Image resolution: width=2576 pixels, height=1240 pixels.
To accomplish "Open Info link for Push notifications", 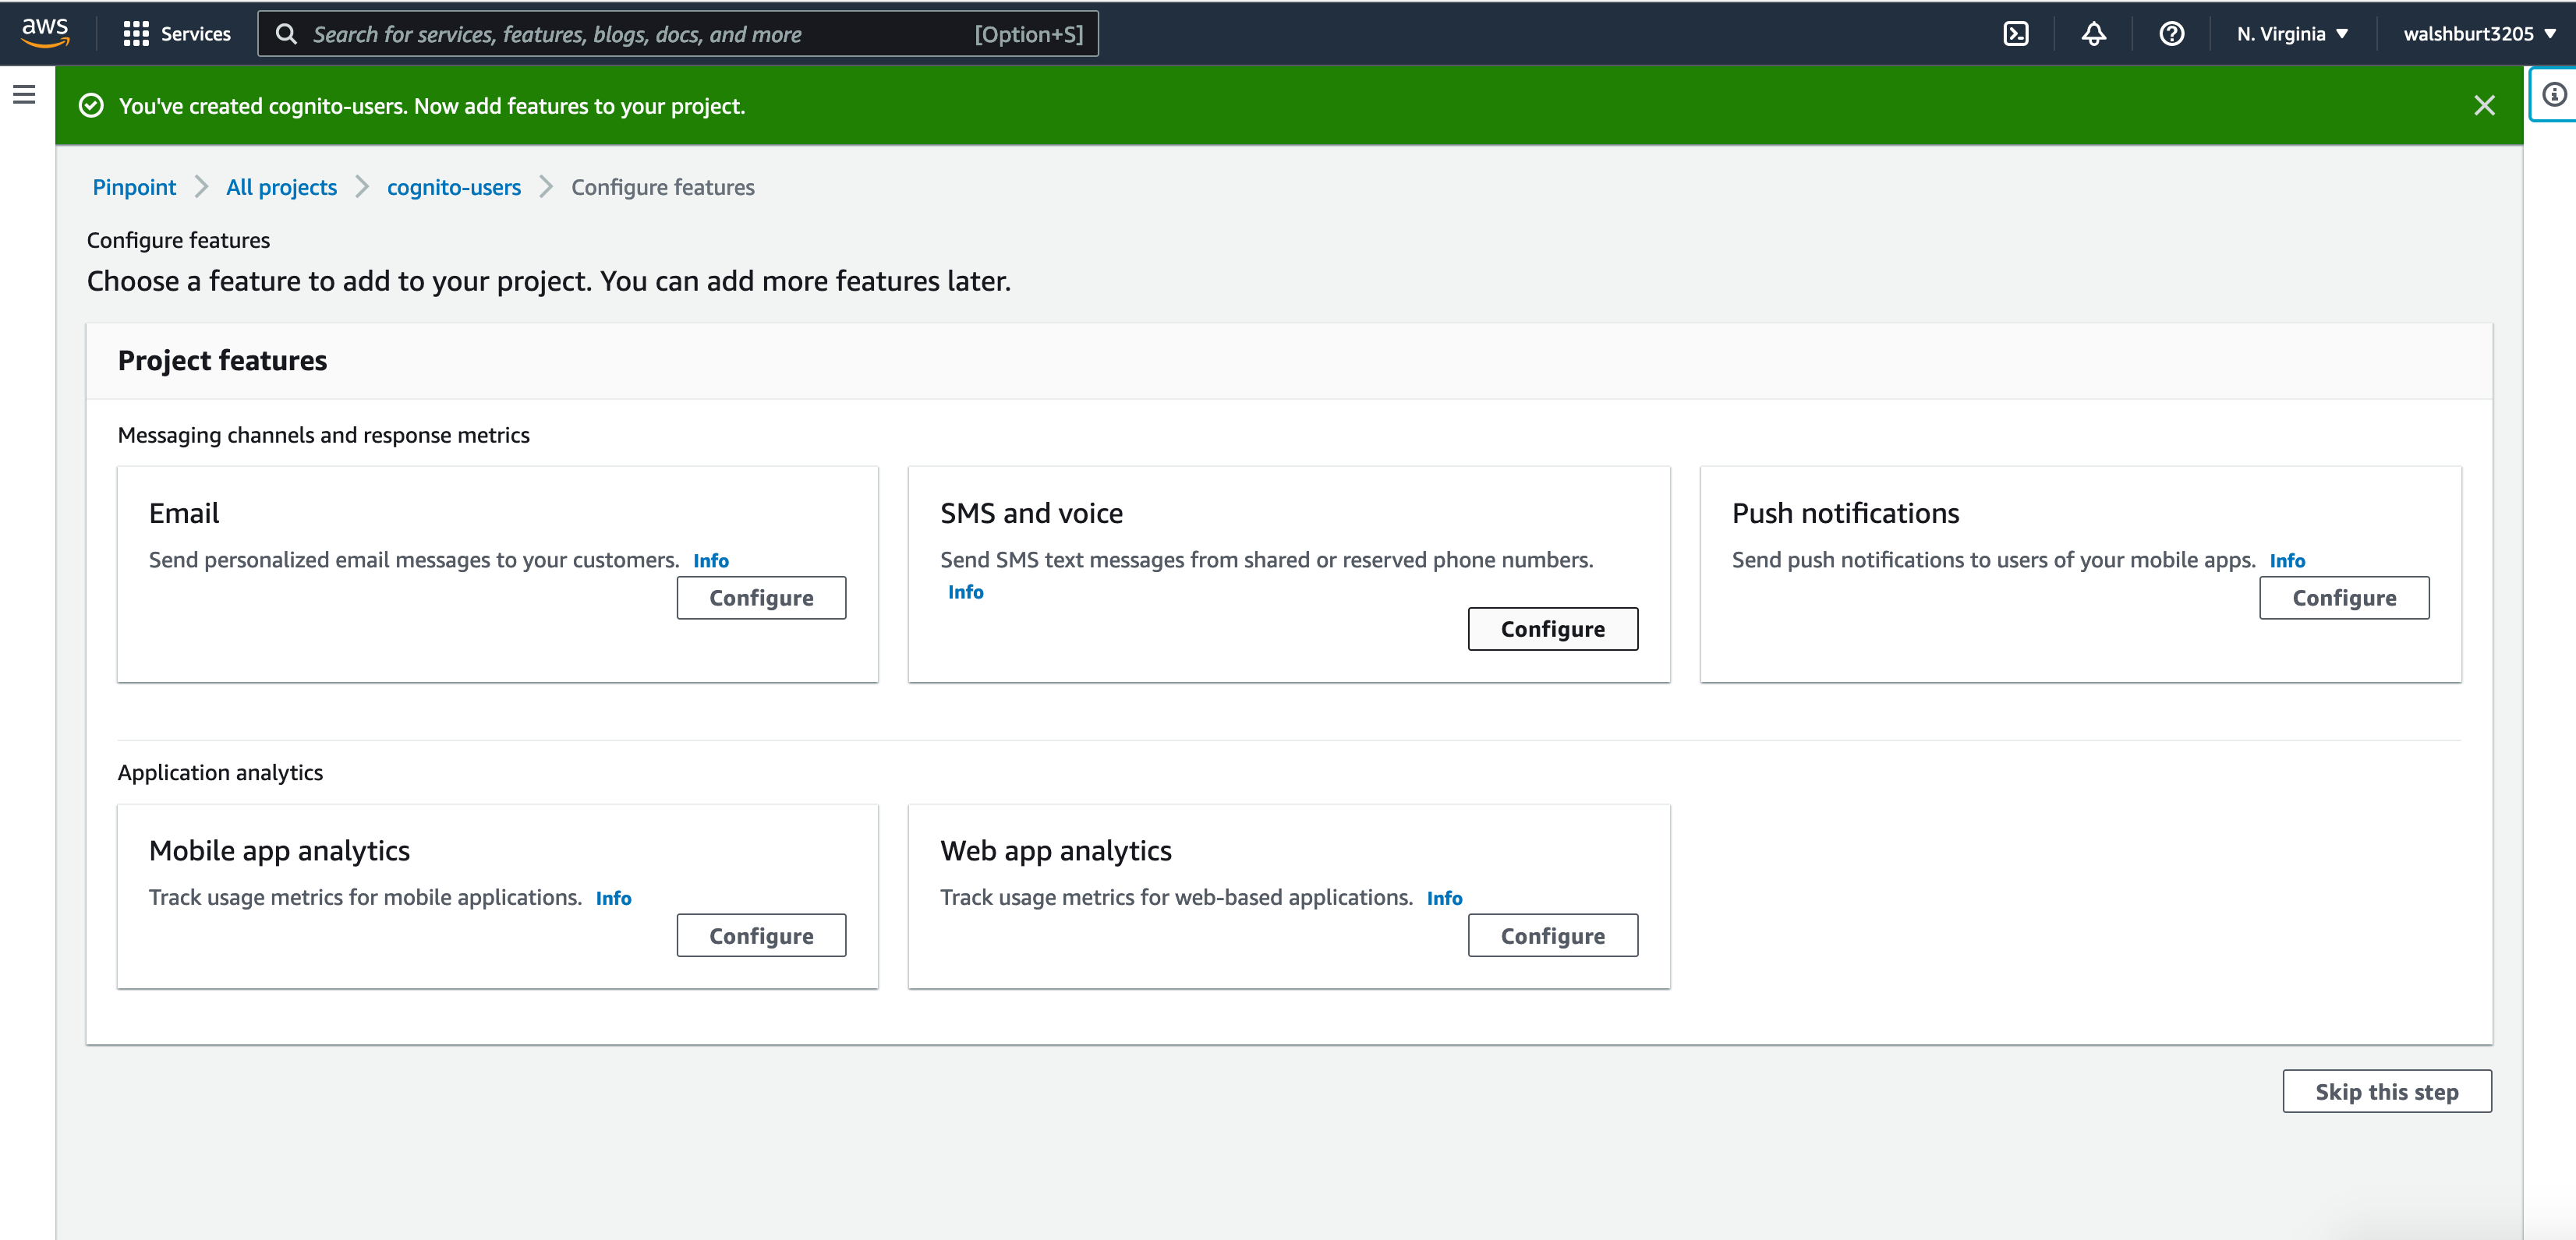I will click(x=2287, y=560).
